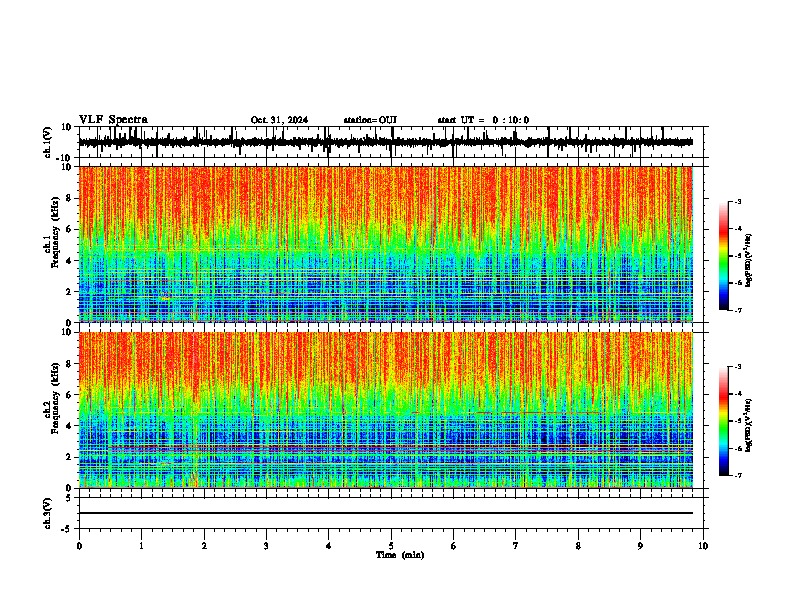Click the 'VLF Spectra' title text

113,120
